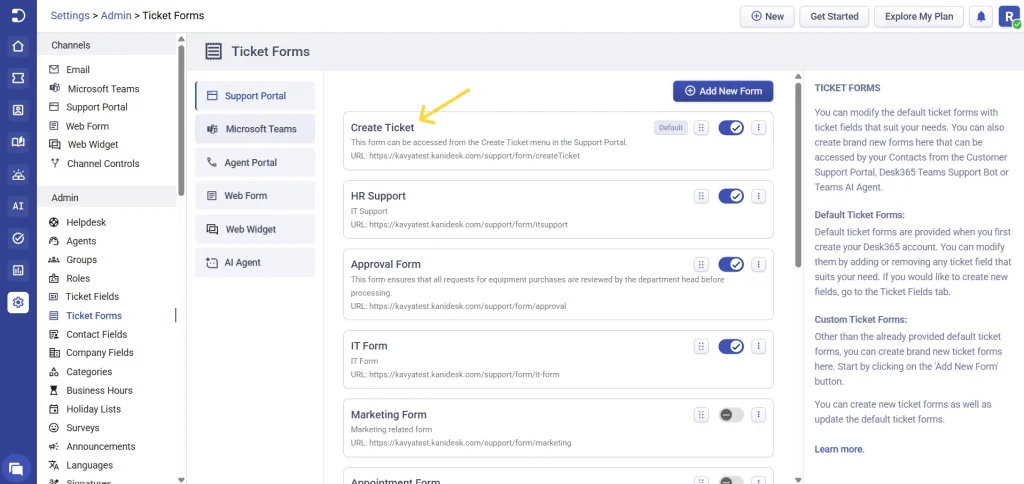Screen dimensions: 1024x484
Task: Go to Settings breadcrumb link
Action: [x=70, y=16]
